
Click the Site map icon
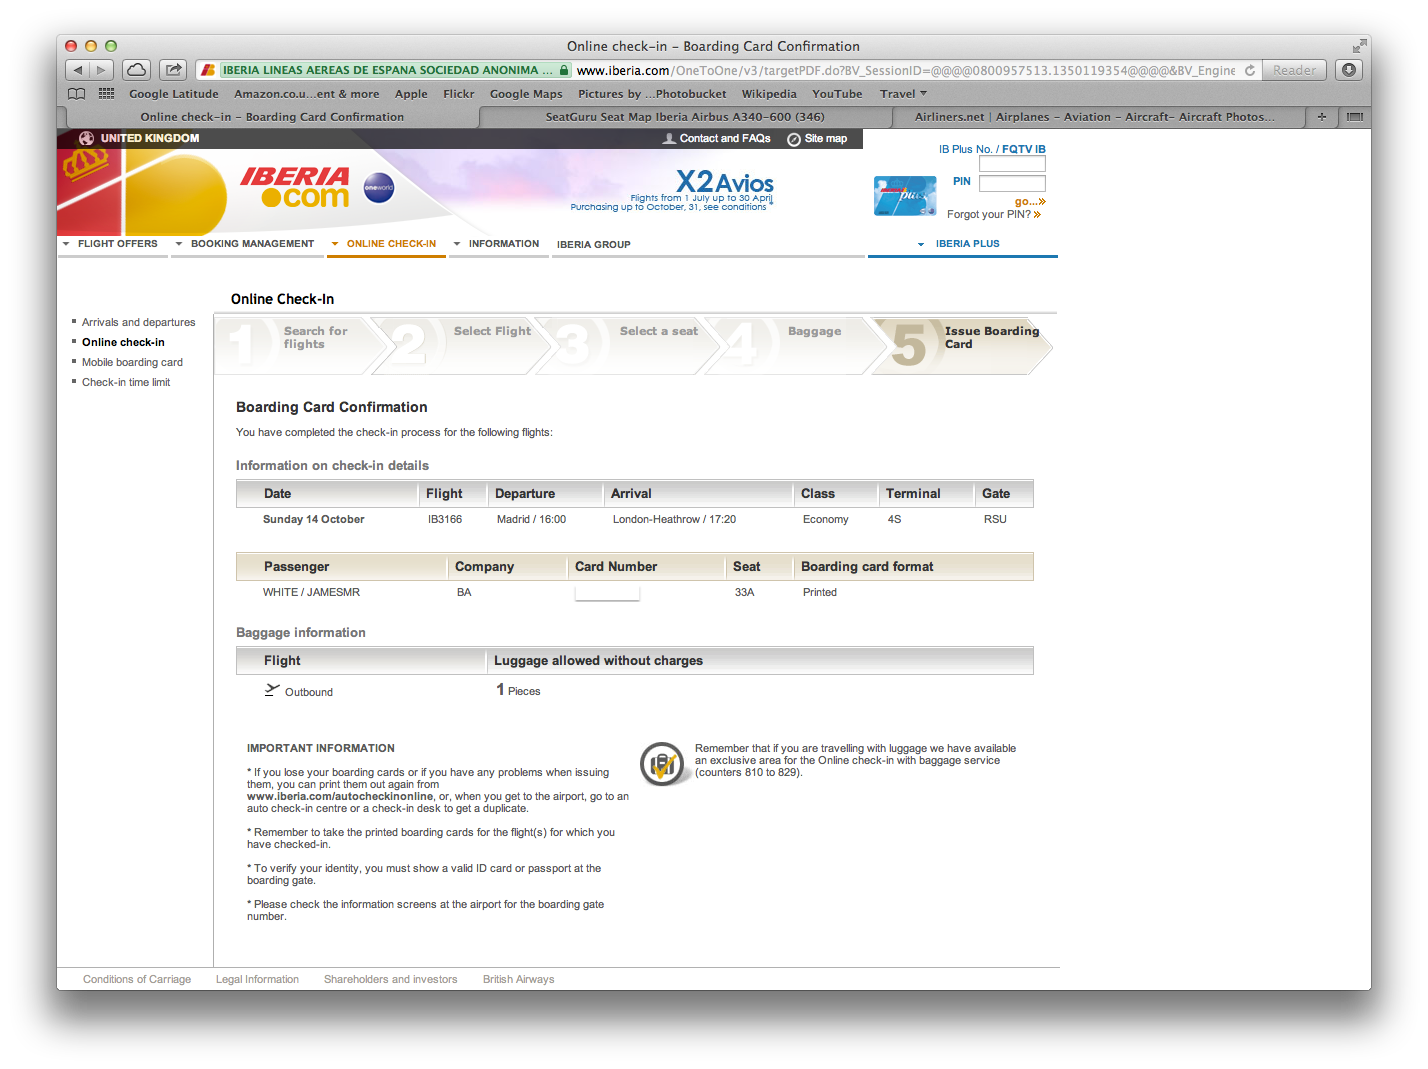tap(794, 139)
